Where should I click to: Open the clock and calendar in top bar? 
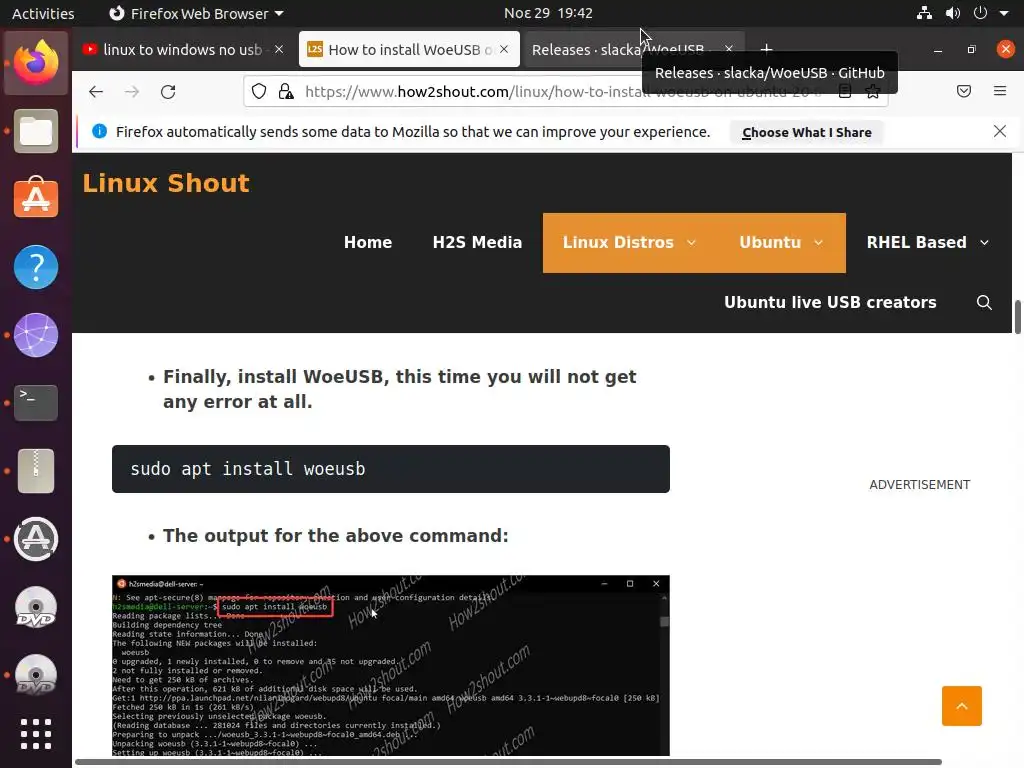(x=548, y=13)
